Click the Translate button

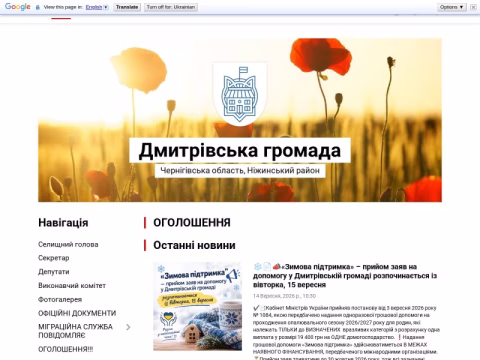[x=127, y=7]
